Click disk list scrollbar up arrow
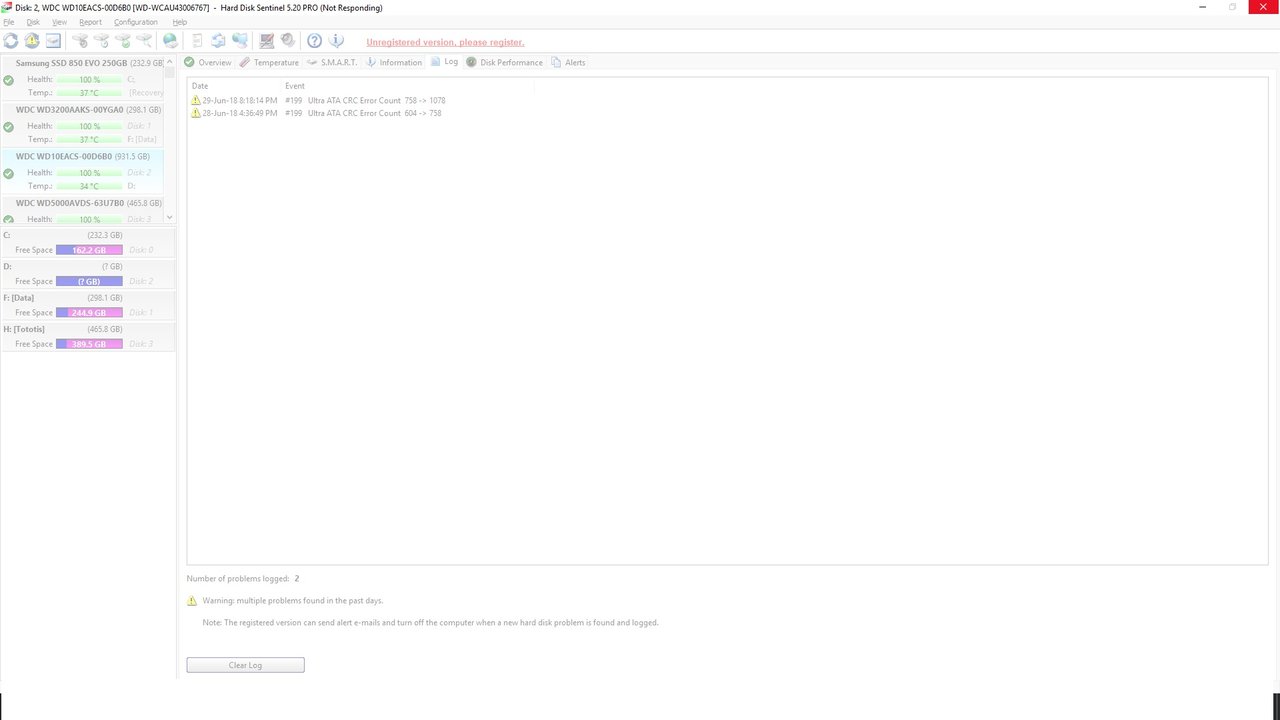 pos(169,61)
